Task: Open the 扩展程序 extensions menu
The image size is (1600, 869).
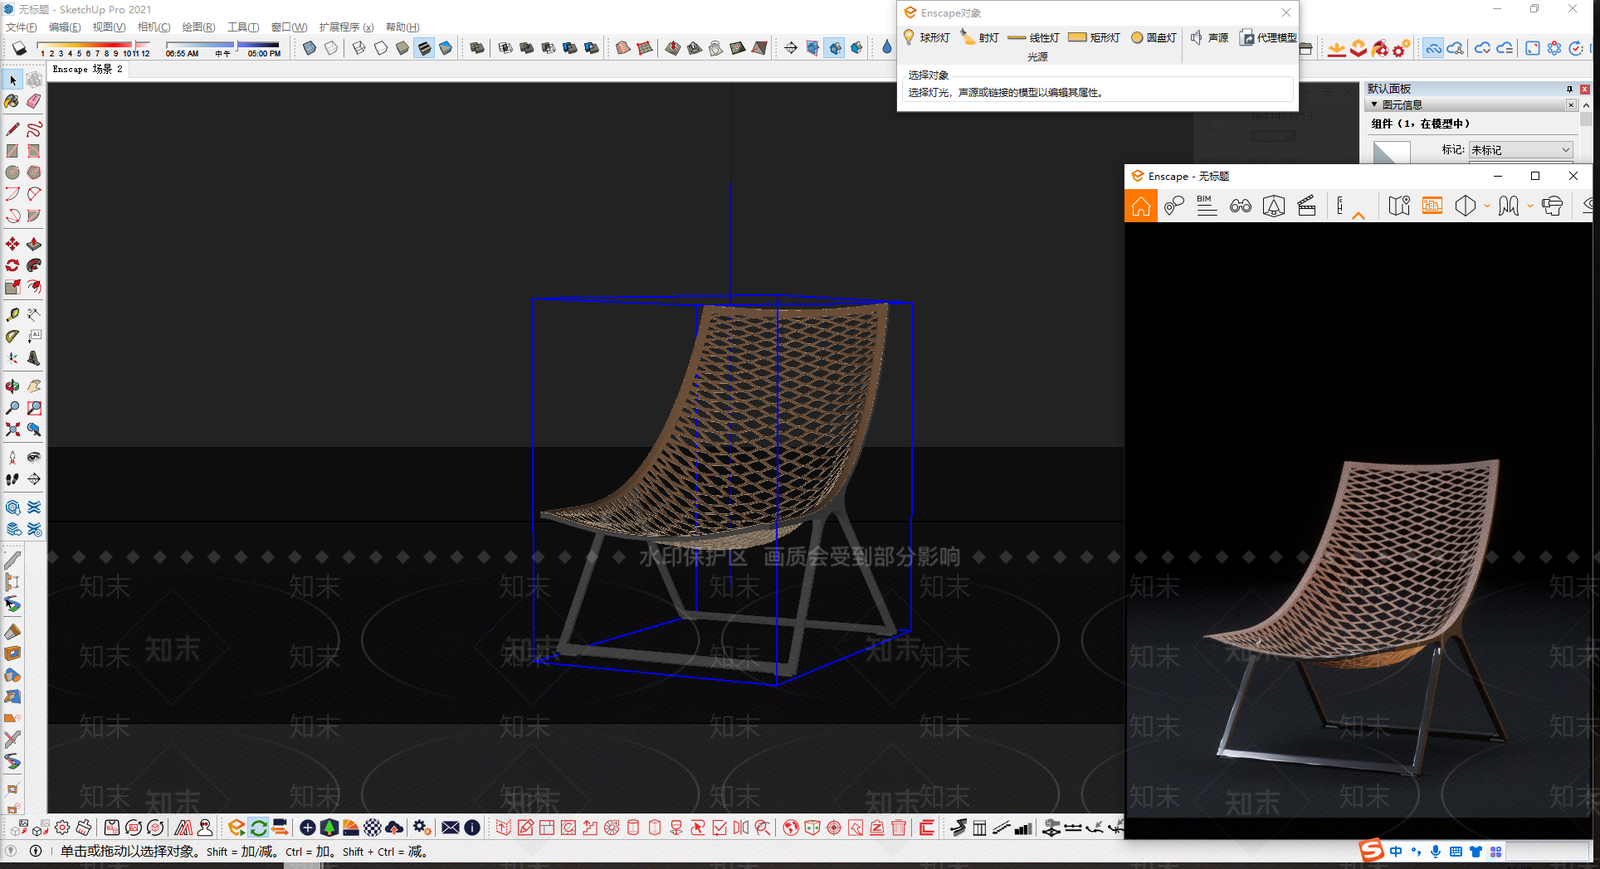Action: [346, 27]
